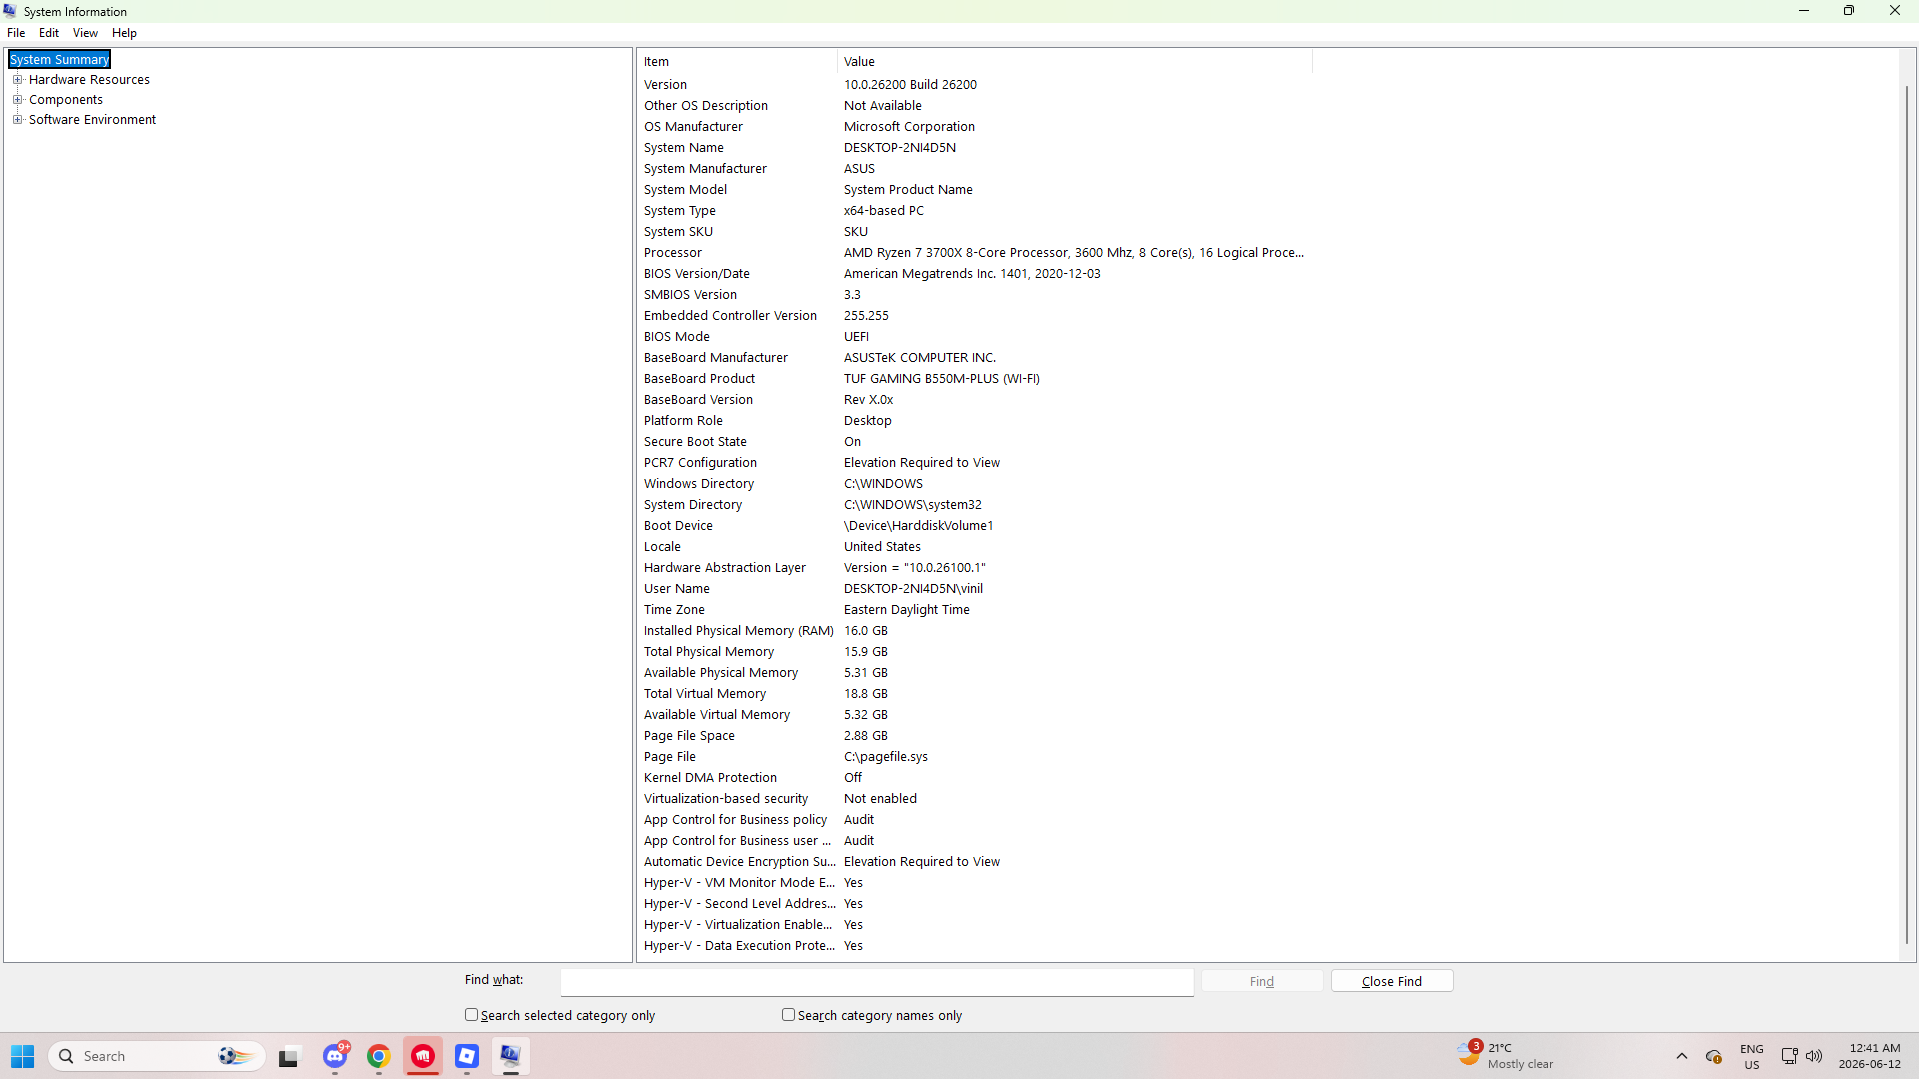This screenshot has width=1919, height=1079.
Task: Open the View menu
Action: click(85, 33)
